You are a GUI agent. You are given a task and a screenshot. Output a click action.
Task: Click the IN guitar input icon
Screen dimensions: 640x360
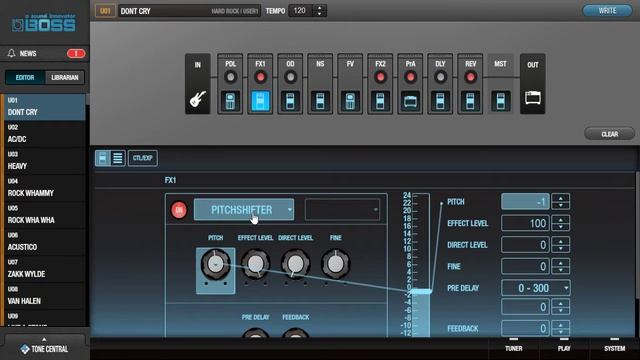point(198,99)
